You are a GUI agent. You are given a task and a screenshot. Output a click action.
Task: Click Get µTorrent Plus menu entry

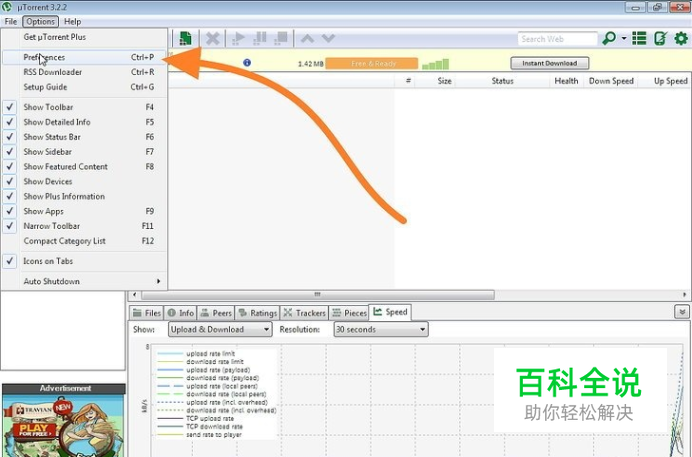click(84, 37)
